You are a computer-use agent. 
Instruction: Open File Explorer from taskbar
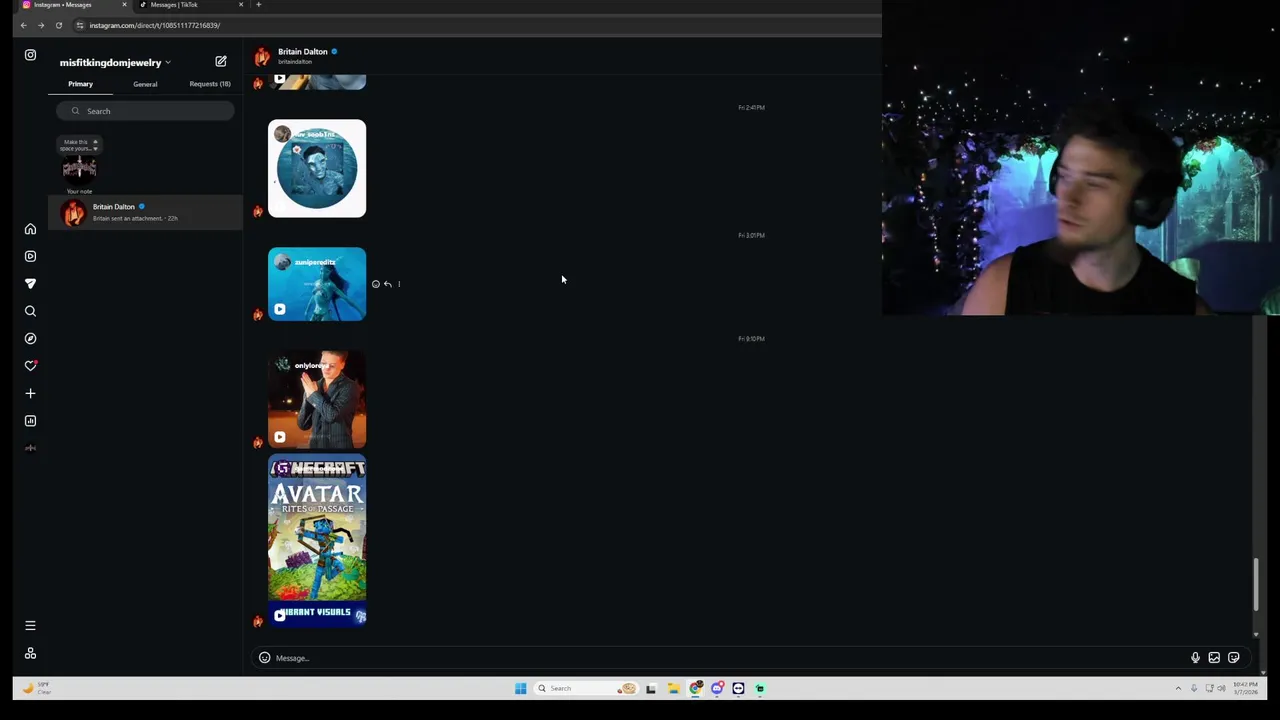[x=673, y=688]
